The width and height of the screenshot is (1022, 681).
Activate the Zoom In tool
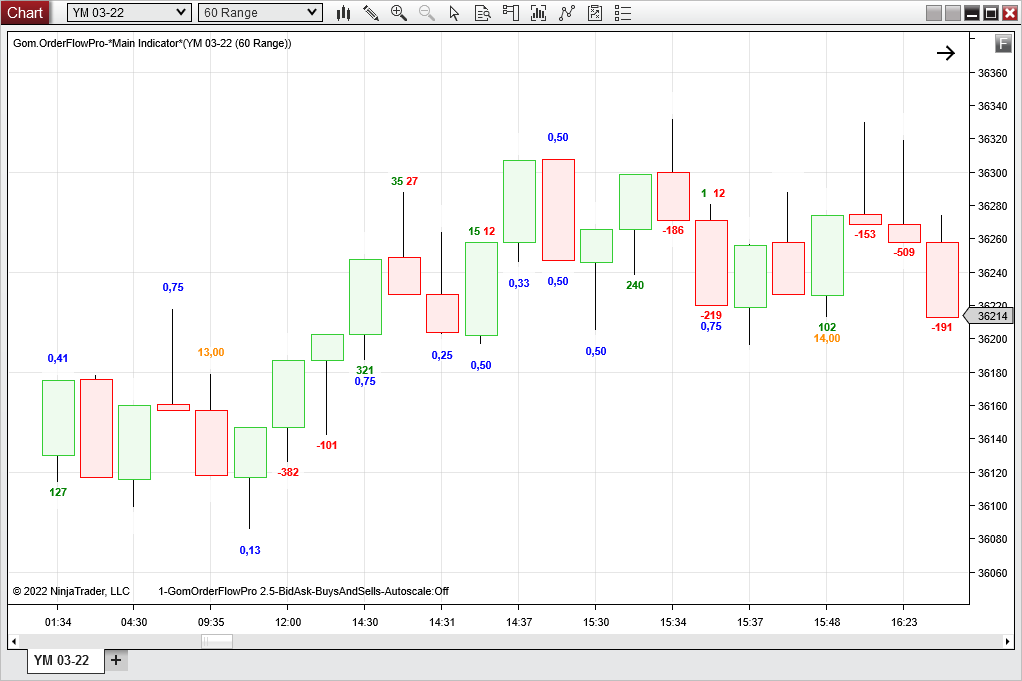tap(399, 13)
